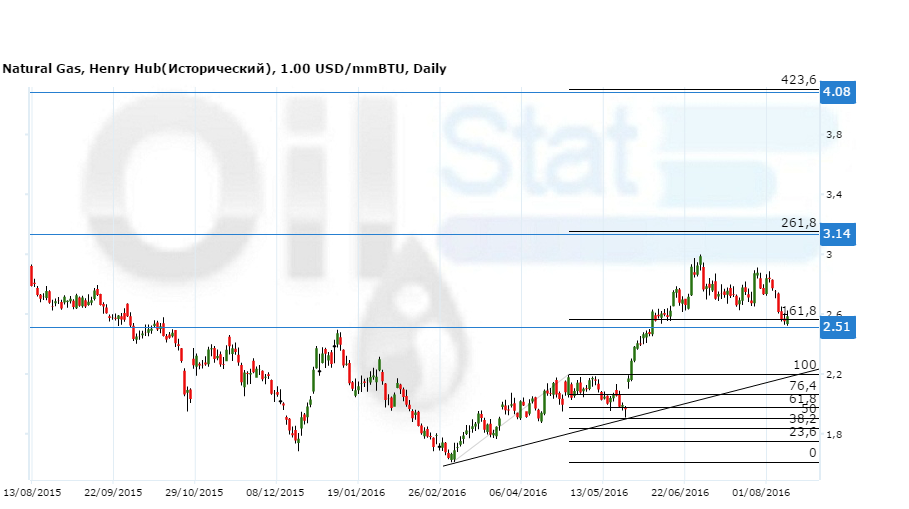The height and width of the screenshot is (509, 909).
Task: Click the 13/05/2016 date axis label
Action: pos(599,493)
